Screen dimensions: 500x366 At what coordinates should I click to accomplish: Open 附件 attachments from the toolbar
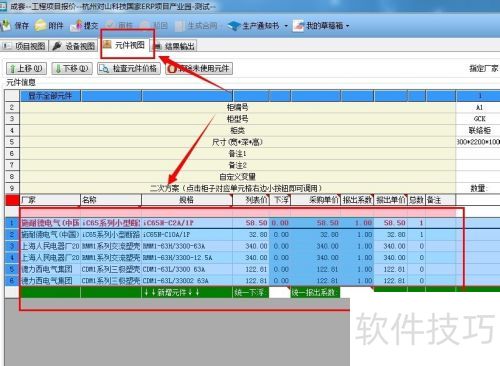pos(49,26)
